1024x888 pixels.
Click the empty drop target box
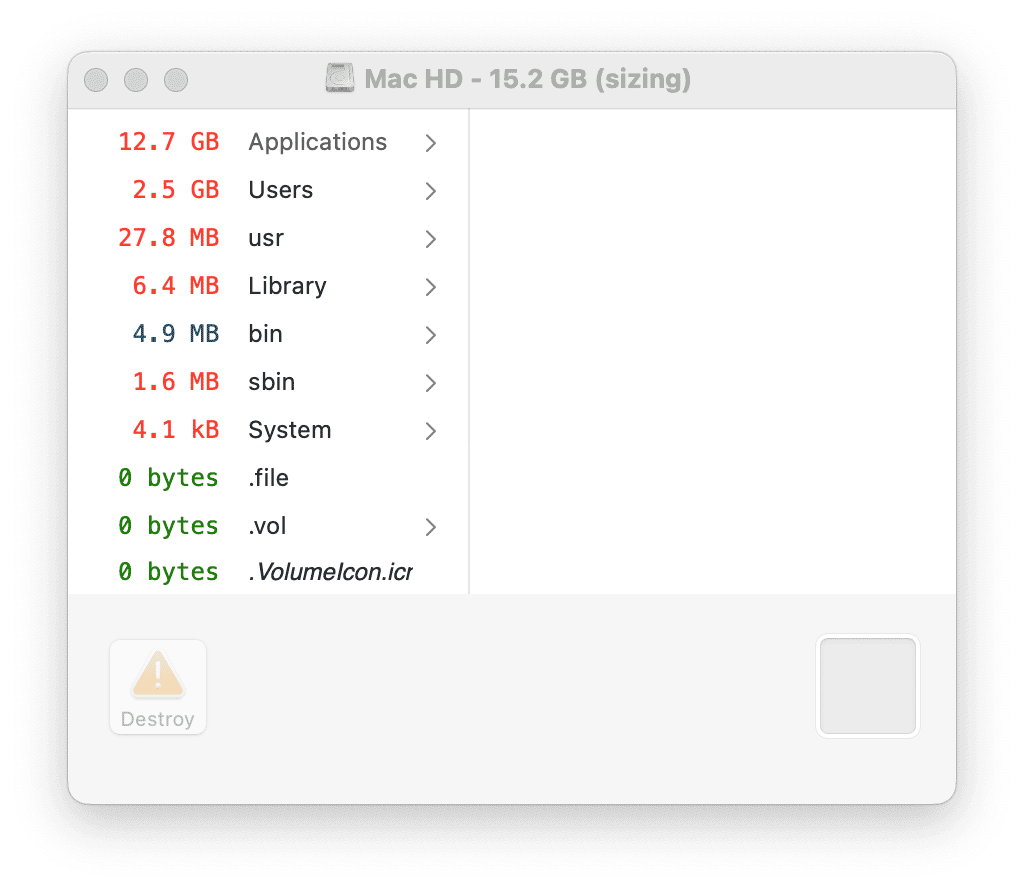tap(868, 686)
